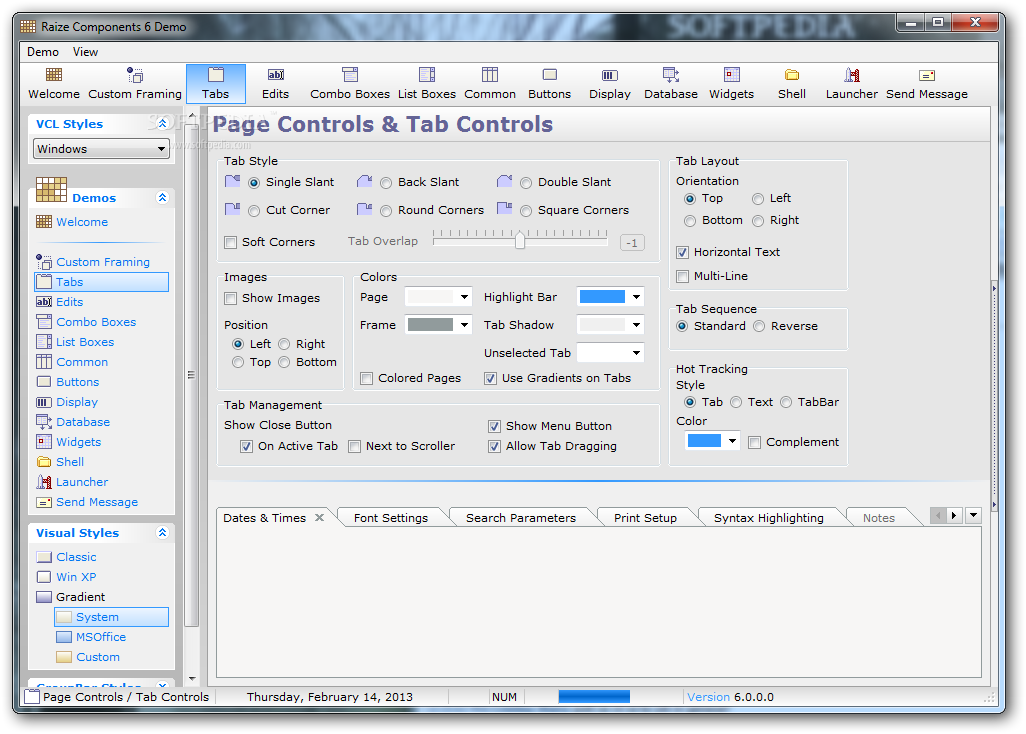Open the Demo menu
This screenshot has height=734, width=1026.
(x=43, y=52)
